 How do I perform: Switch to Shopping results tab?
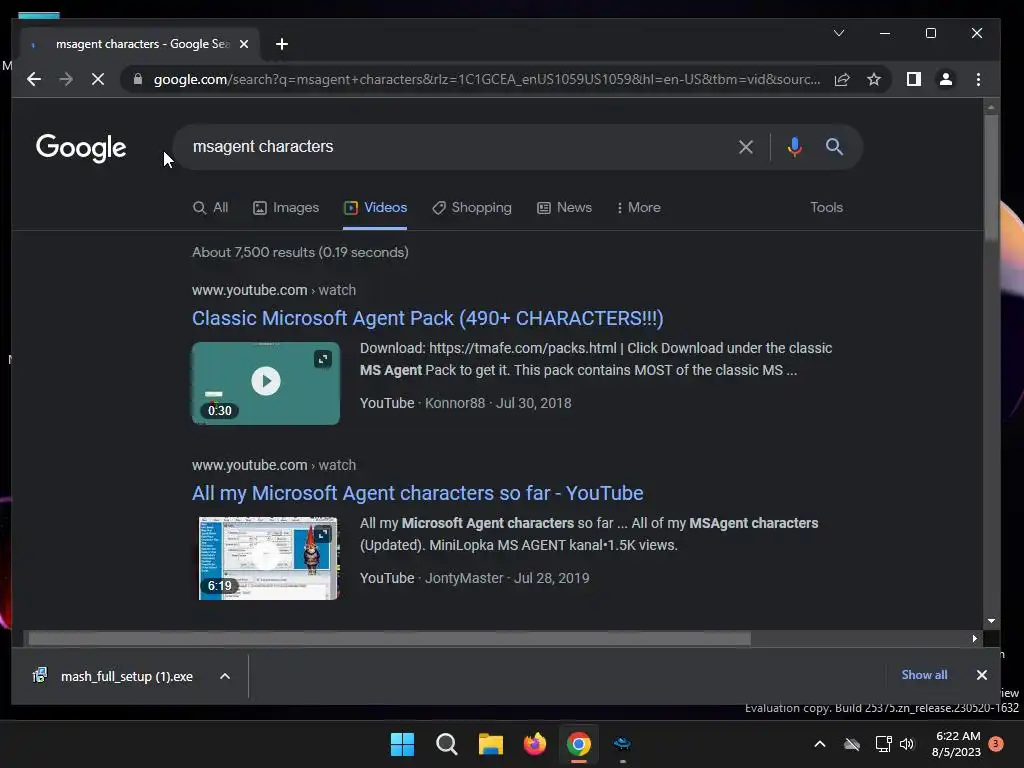[x=472, y=208]
